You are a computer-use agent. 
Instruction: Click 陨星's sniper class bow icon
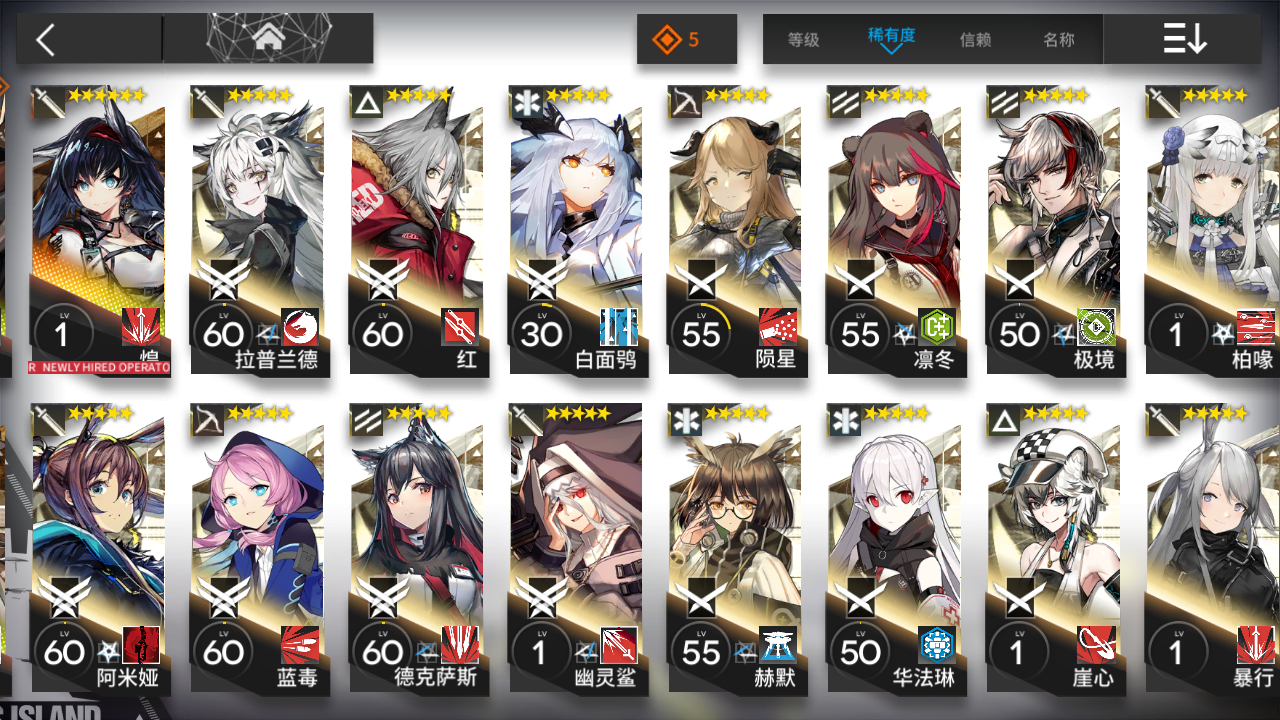(x=685, y=102)
